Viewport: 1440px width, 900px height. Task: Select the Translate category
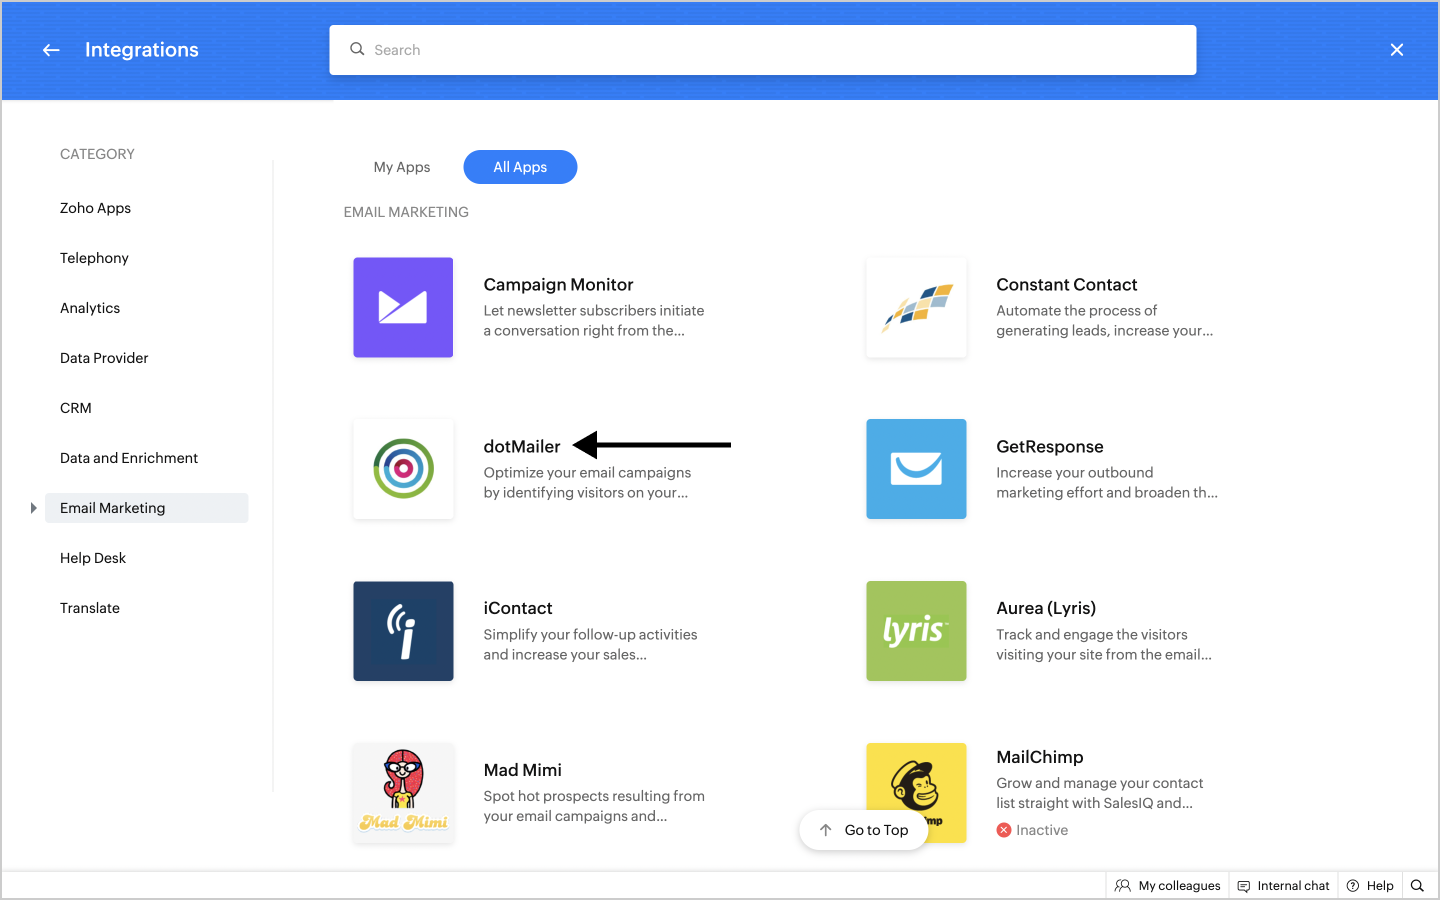[x=90, y=608]
